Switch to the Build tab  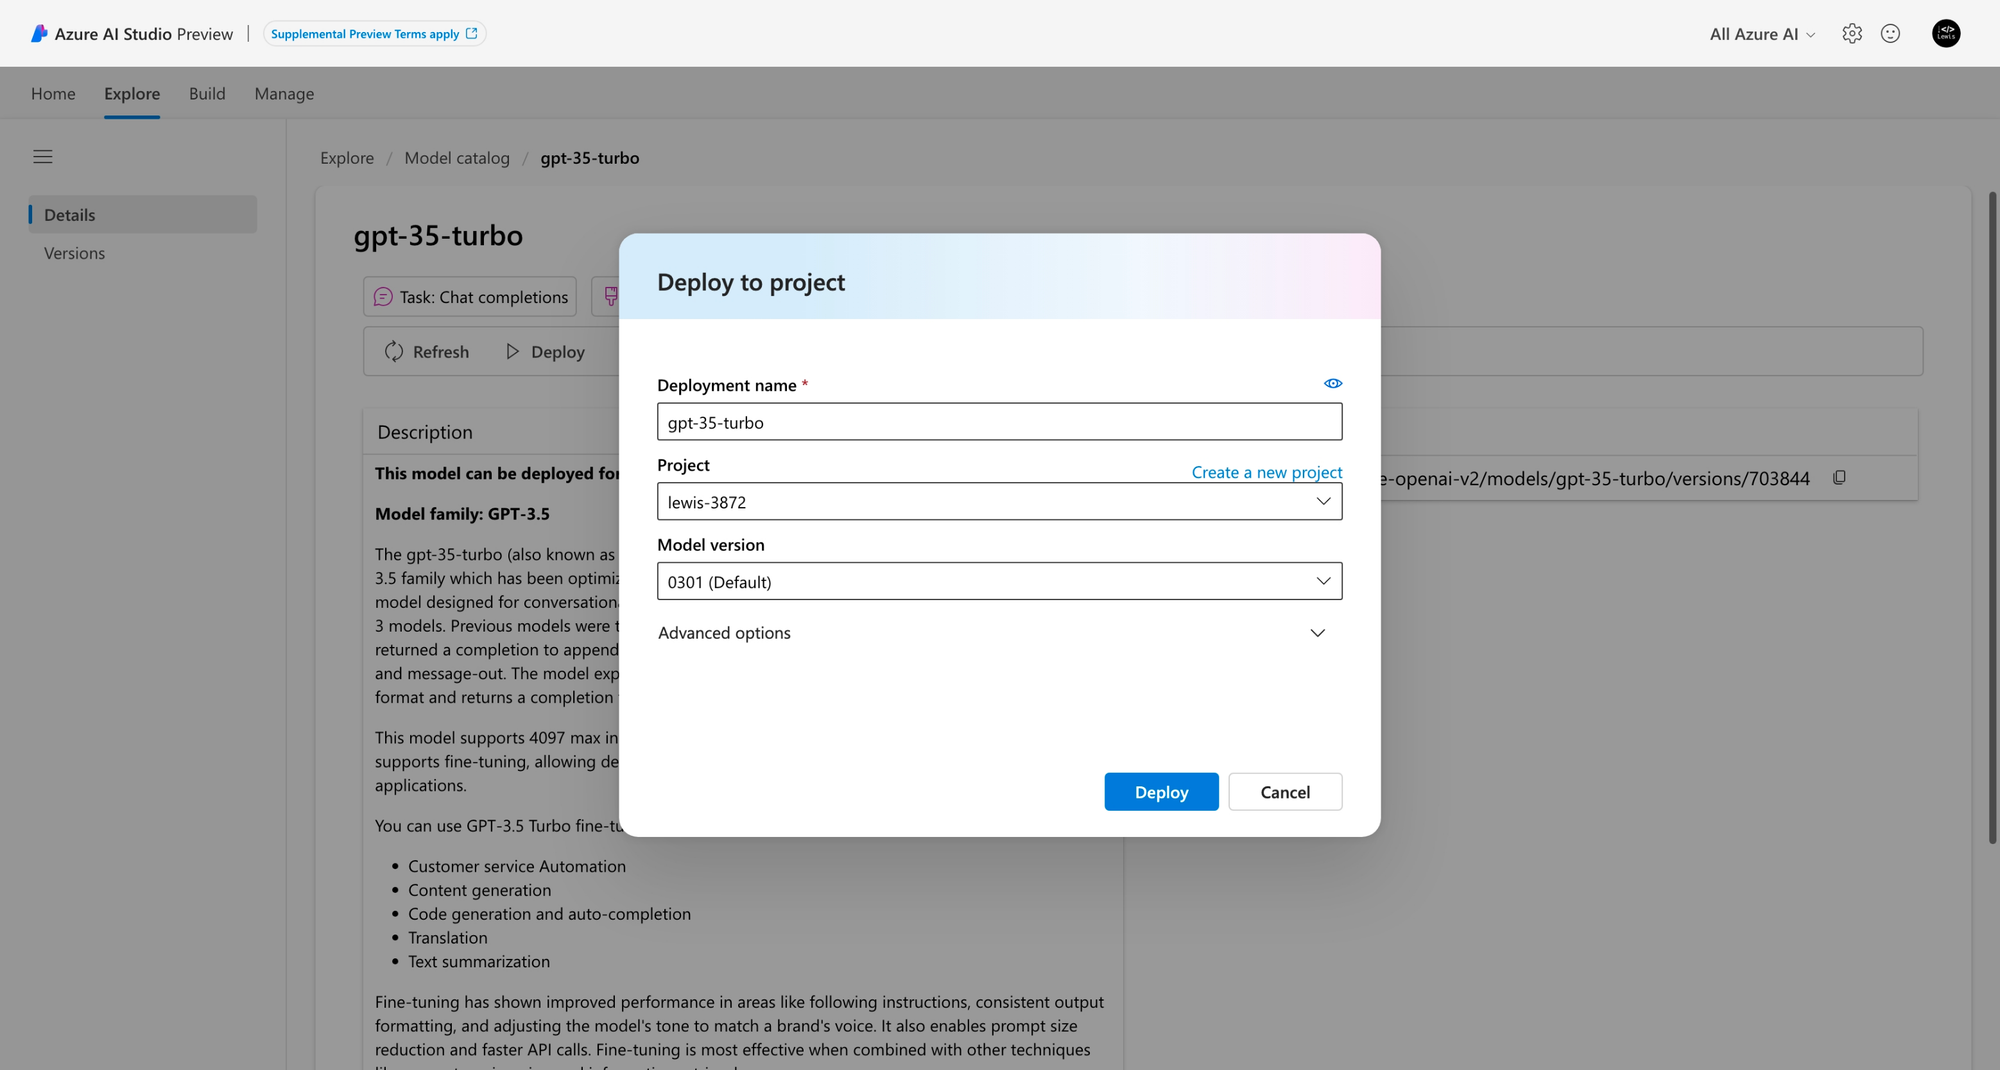pos(207,94)
